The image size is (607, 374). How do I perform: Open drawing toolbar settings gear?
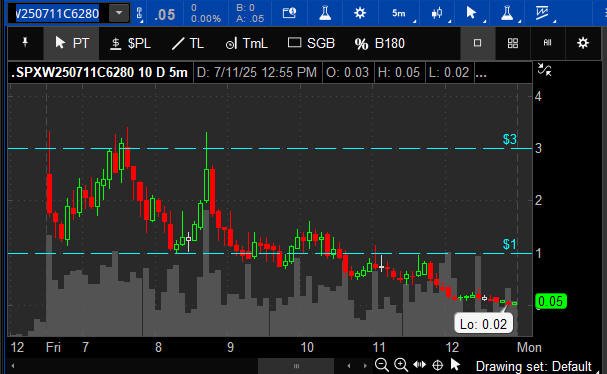click(x=583, y=43)
